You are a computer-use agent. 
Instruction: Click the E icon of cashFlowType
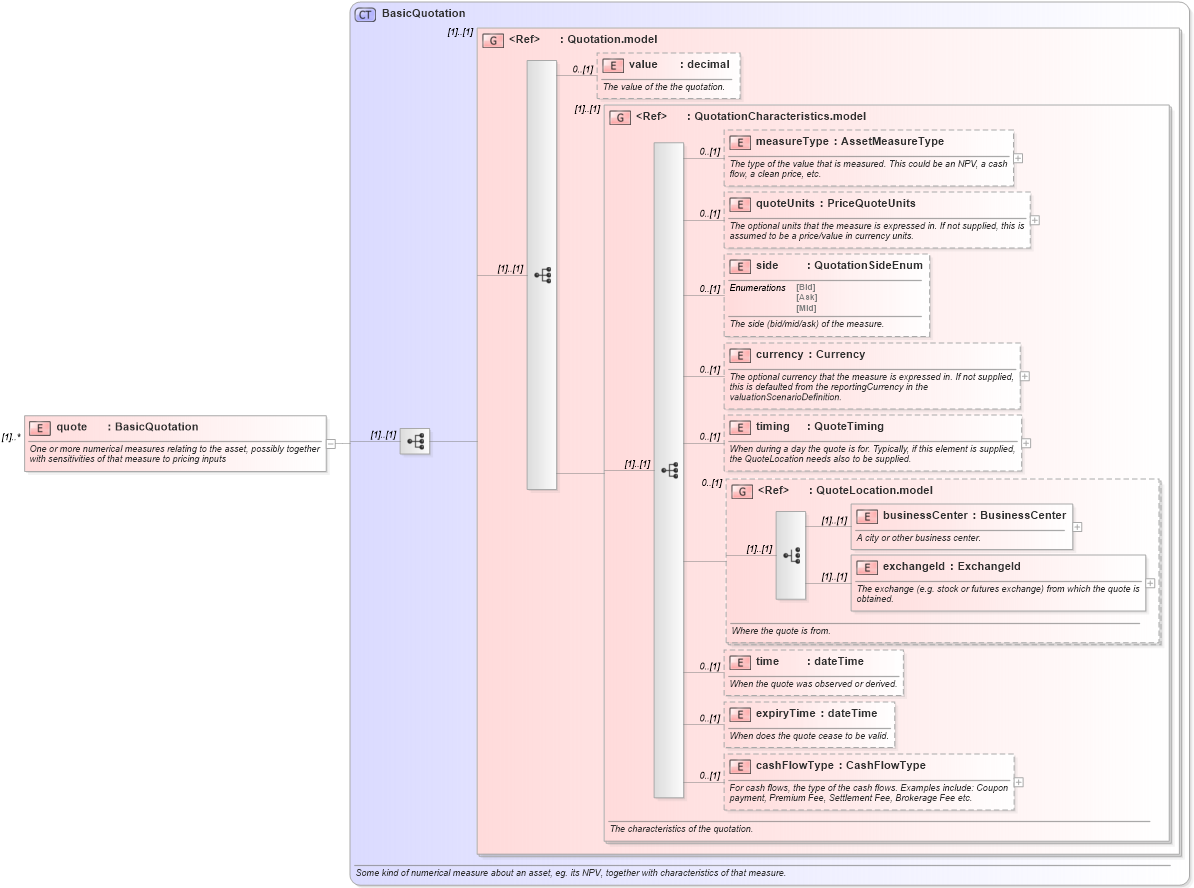[x=739, y=766]
